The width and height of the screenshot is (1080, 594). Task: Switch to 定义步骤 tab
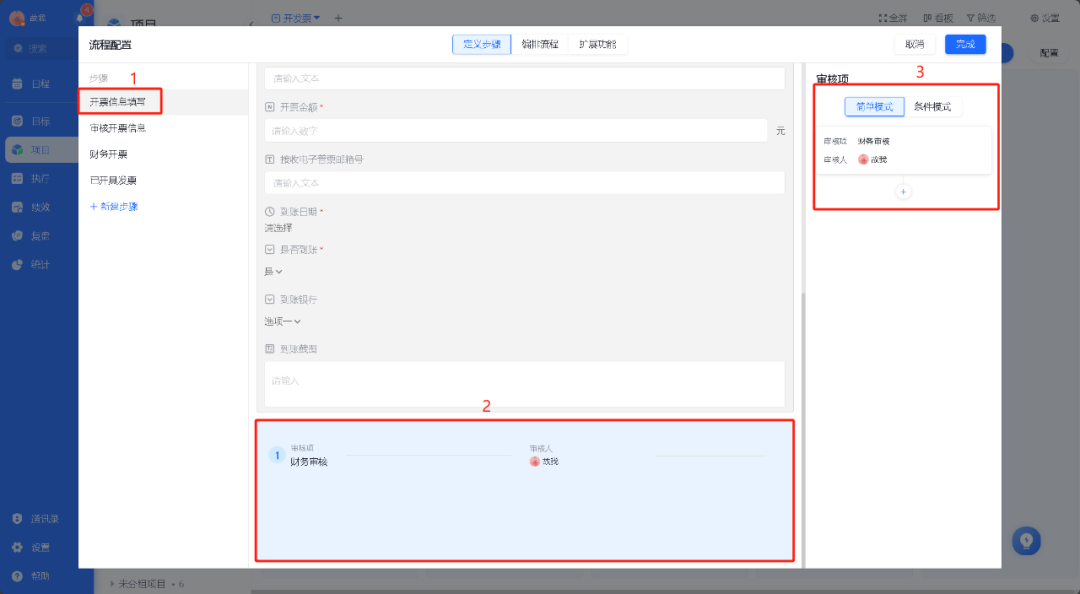click(481, 44)
